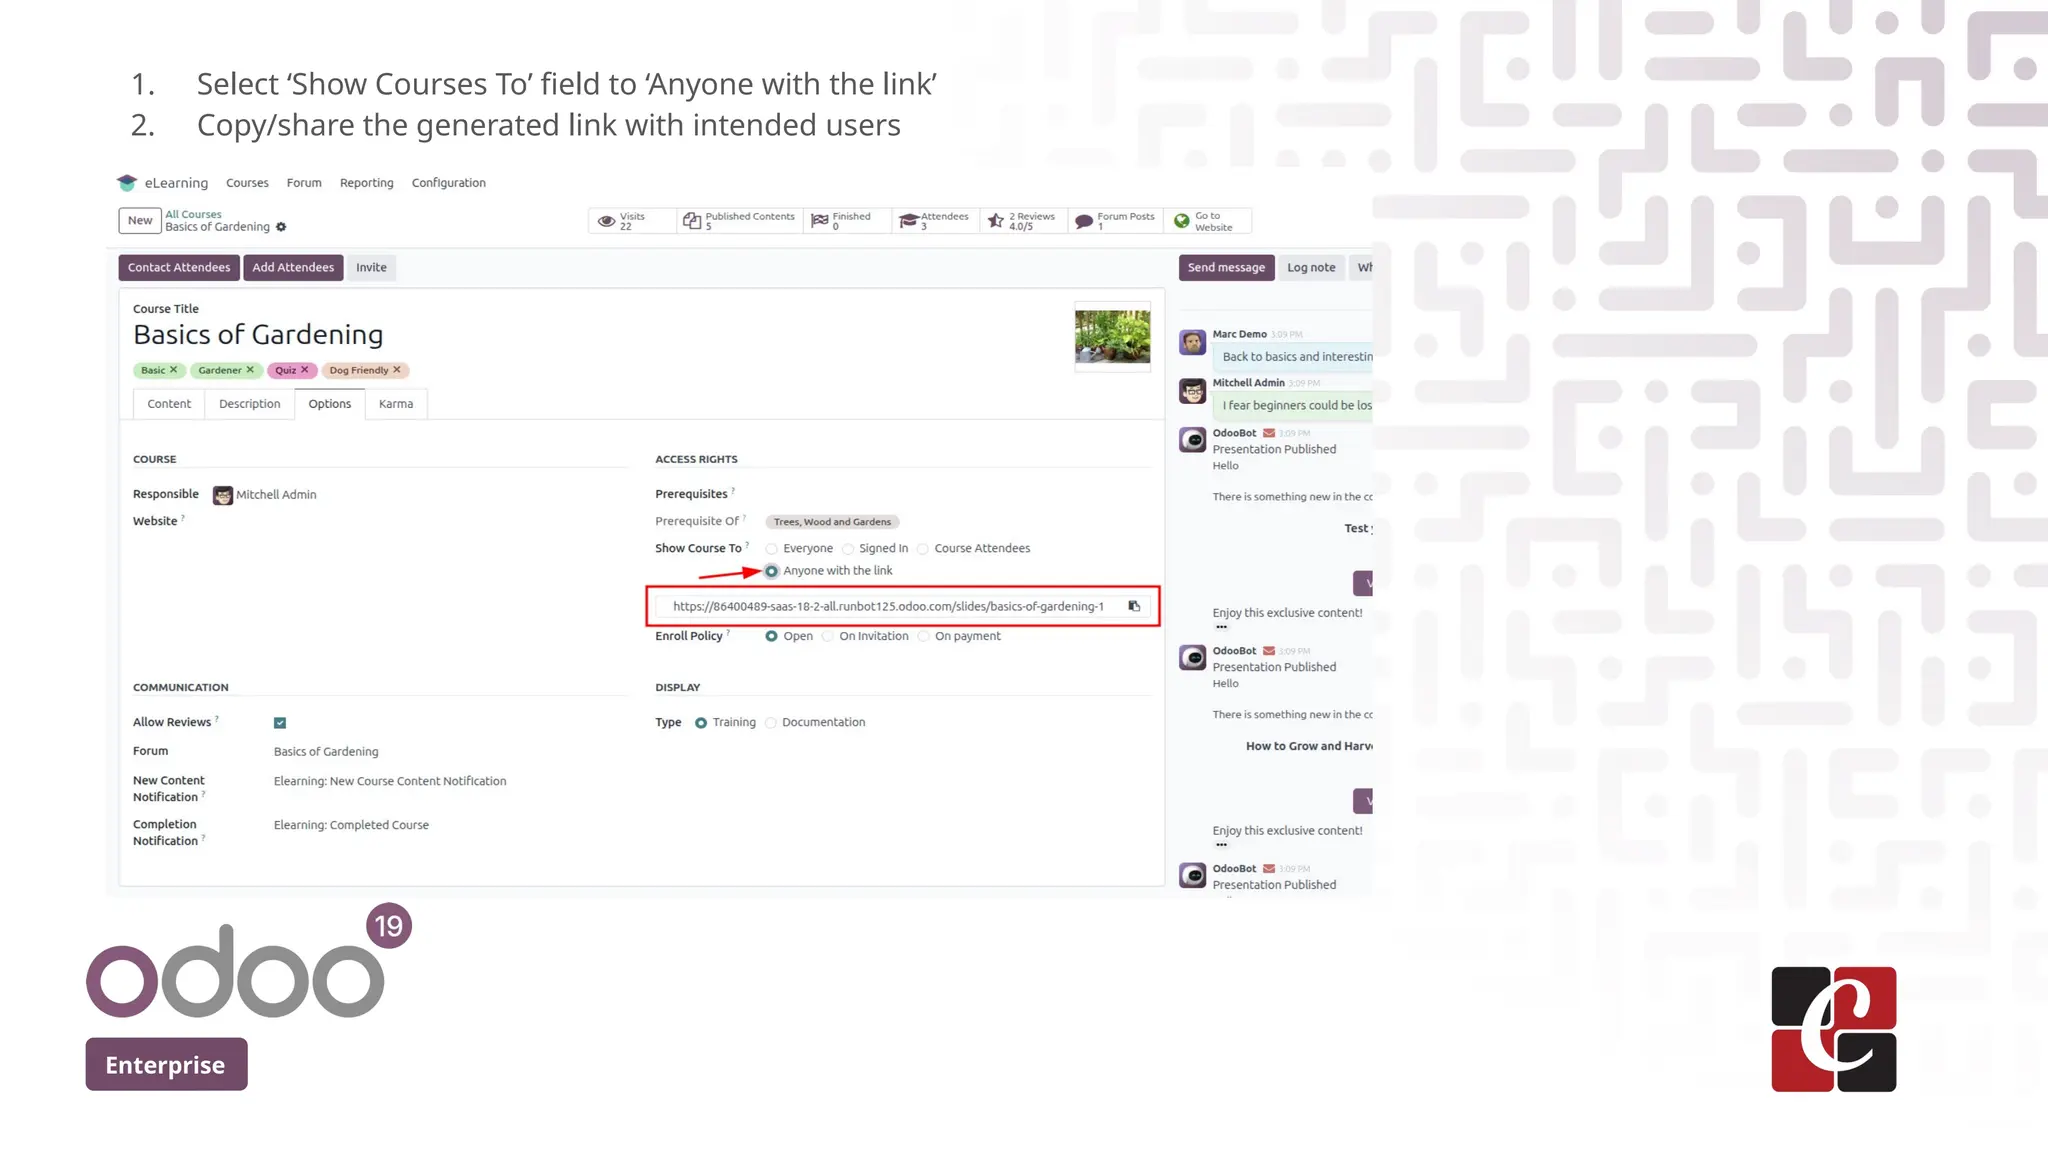The image size is (2048, 1152).
Task: Click first OdooBot avatar in chatter
Action: 1192,440
